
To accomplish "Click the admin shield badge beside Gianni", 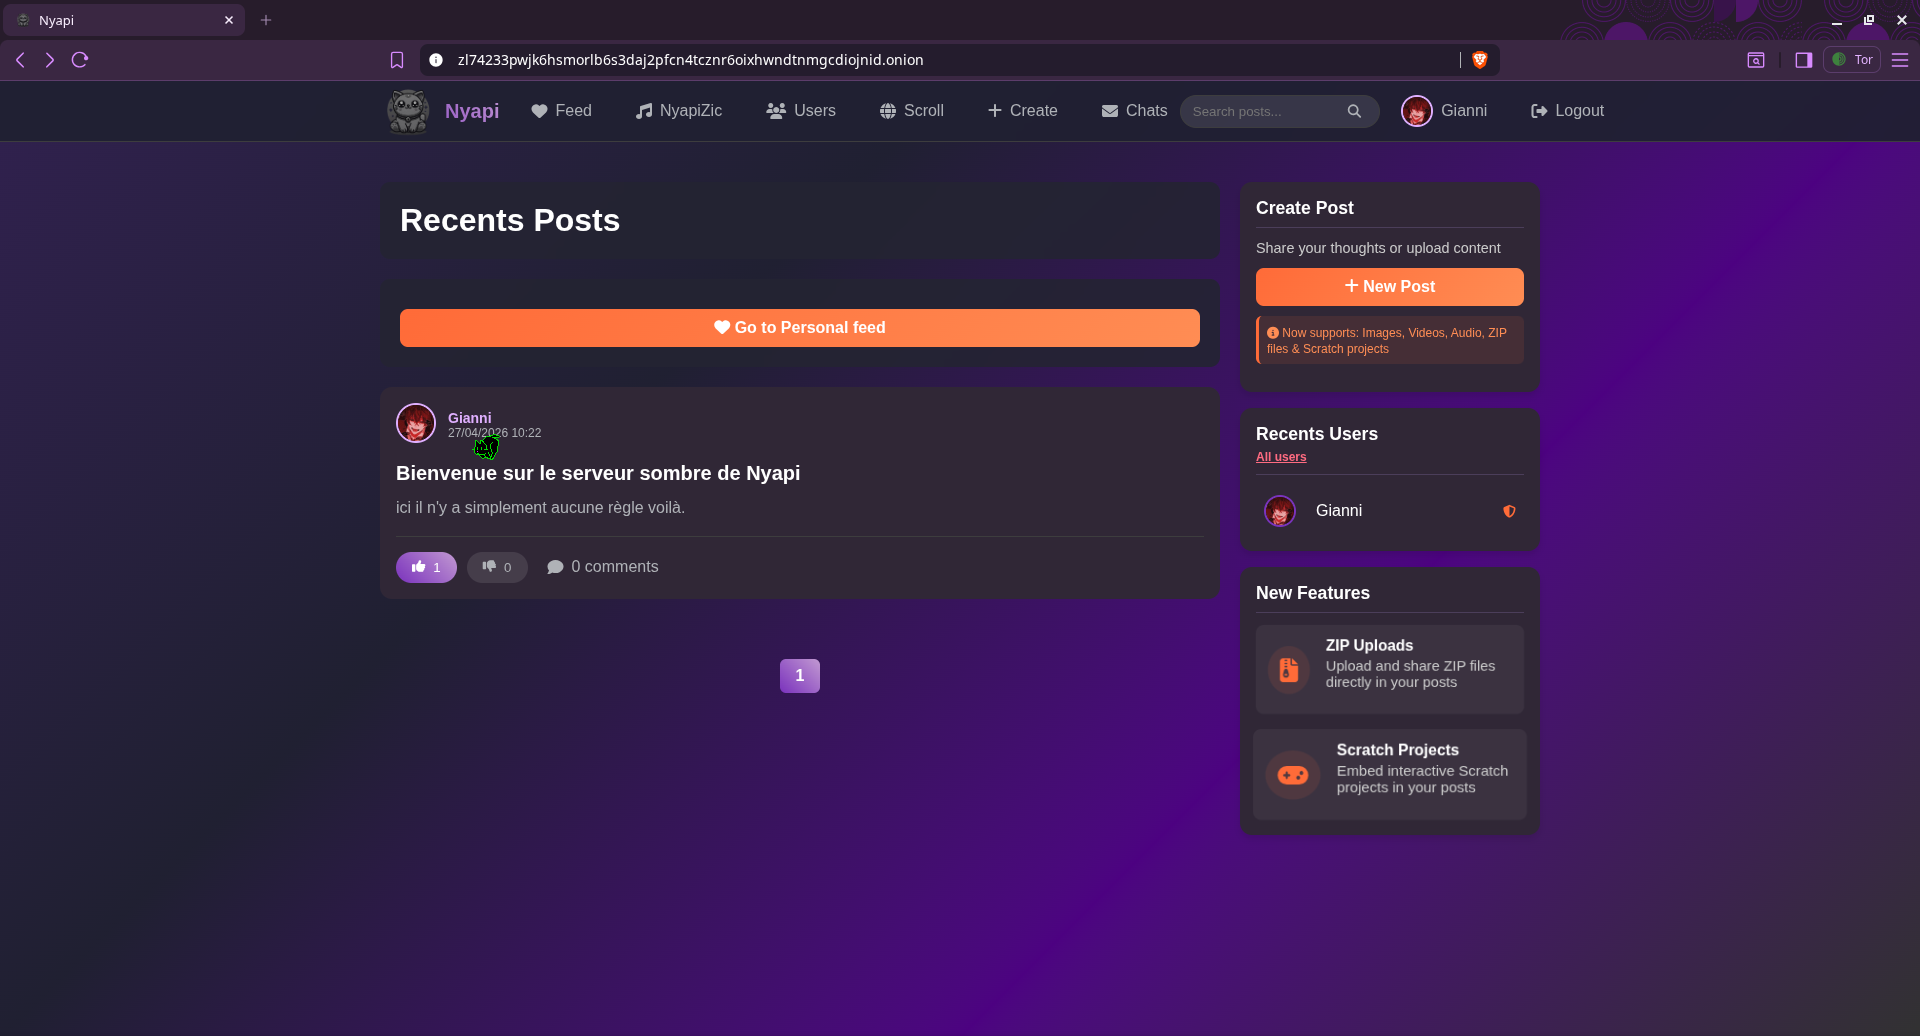I will tap(1509, 511).
